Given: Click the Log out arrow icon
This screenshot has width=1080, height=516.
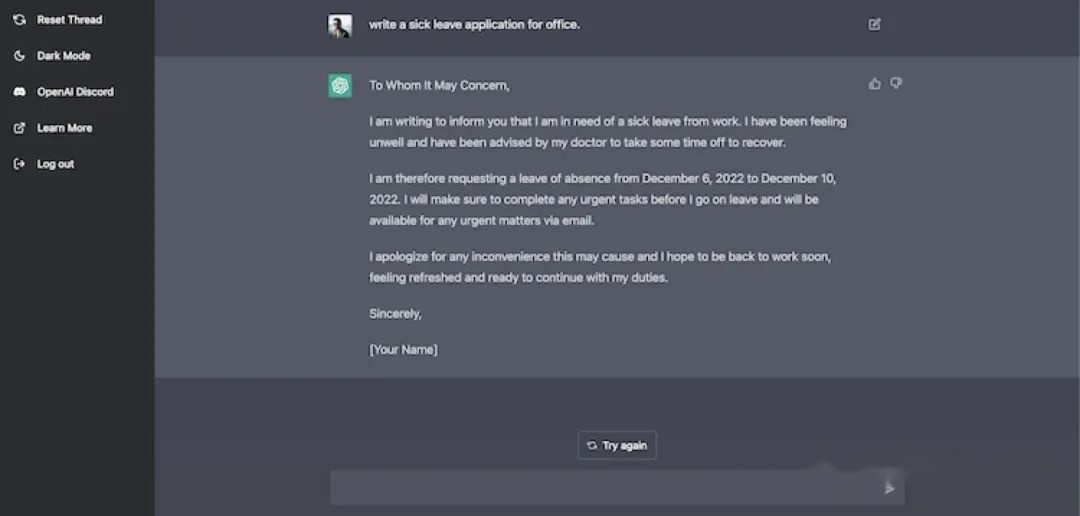Looking at the screenshot, I should (x=19, y=164).
